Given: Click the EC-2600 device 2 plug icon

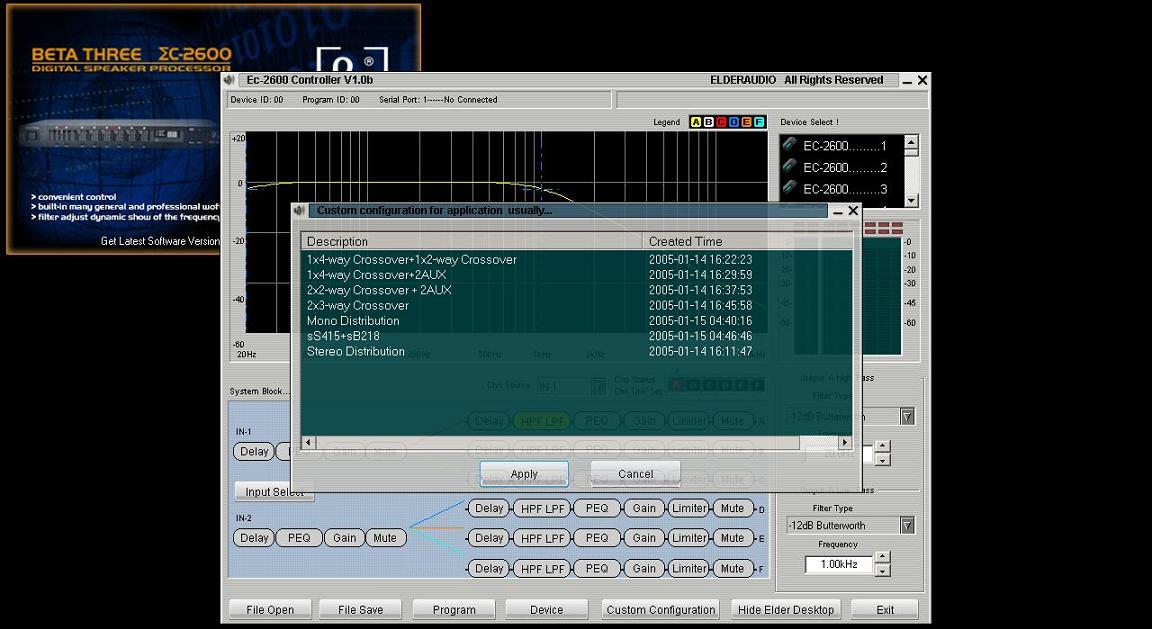Looking at the screenshot, I should (x=790, y=166).
